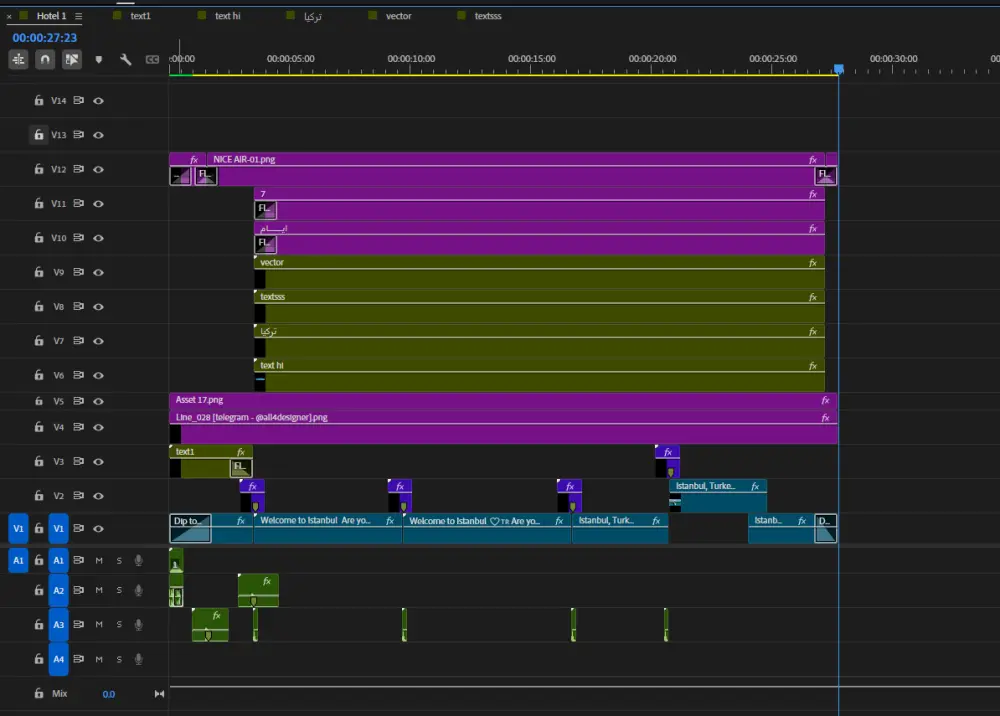Image resolution: width=1000 pixels, height=716 pixels.
Task: Toggle sync lock on track A1
Action: point(78,560)
